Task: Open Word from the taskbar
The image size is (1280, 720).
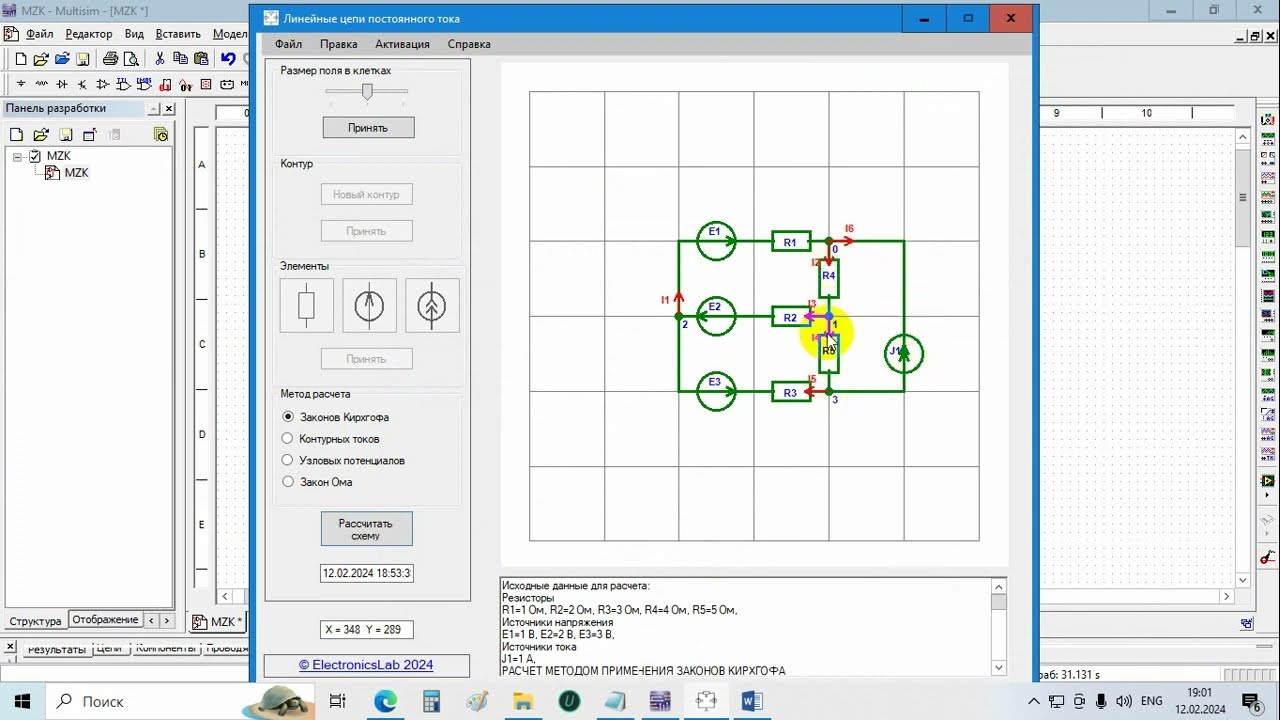Action: pyautogui.click(x=752, y=701)
